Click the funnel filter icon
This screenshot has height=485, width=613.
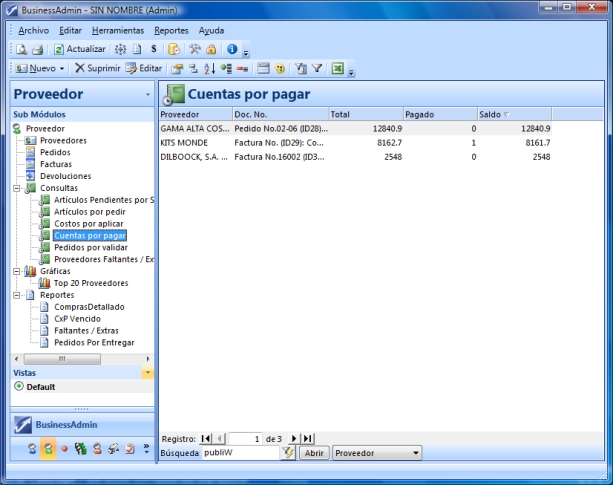[x=316, y=69]
